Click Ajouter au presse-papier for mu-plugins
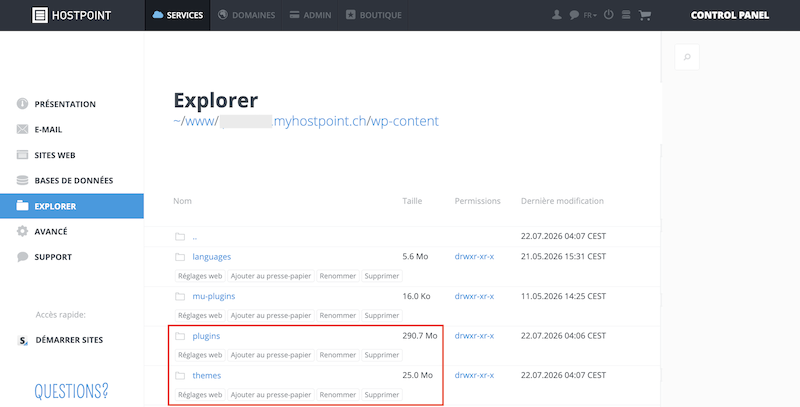Image resolution: width=800 pixels, height=407 pixels. (270, 316)
